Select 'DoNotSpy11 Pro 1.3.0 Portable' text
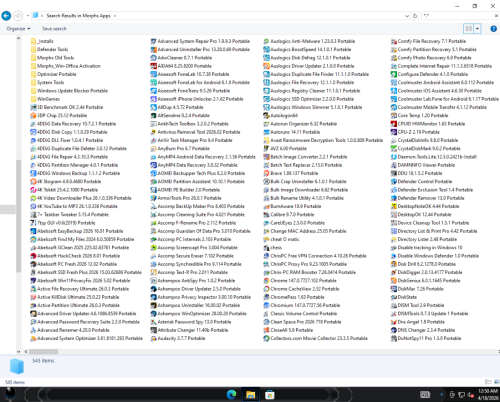This screenshot has width=500, height=402. [x=429, y=338]
